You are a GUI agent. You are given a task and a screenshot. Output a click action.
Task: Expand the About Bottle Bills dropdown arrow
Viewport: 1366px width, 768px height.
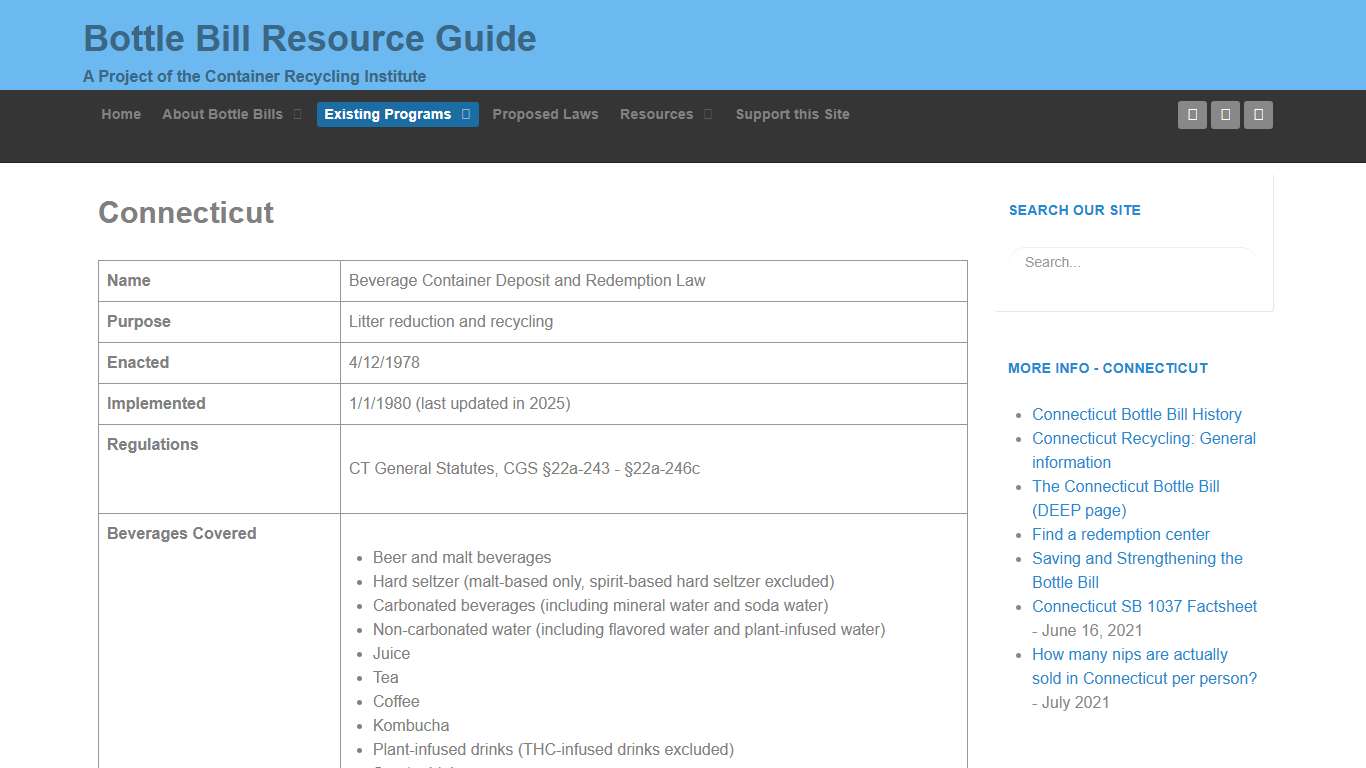(x=297, y=114)
